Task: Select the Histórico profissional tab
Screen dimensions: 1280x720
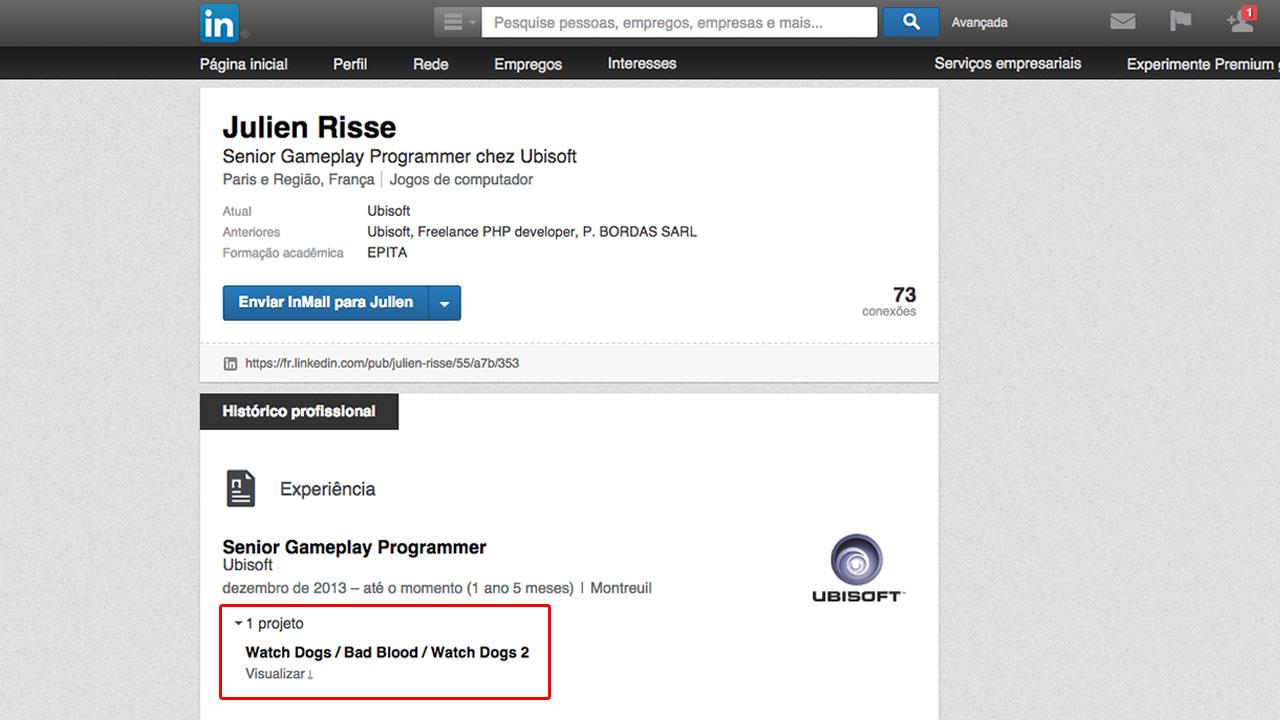Action: 299,412
